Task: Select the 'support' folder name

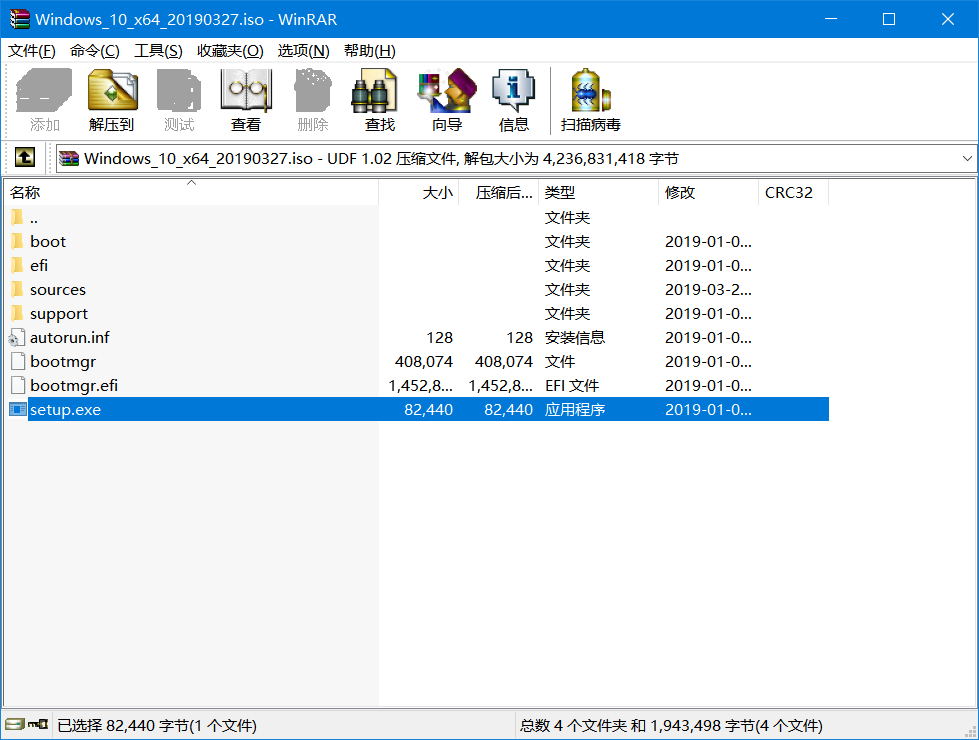Action: (59, 313)
